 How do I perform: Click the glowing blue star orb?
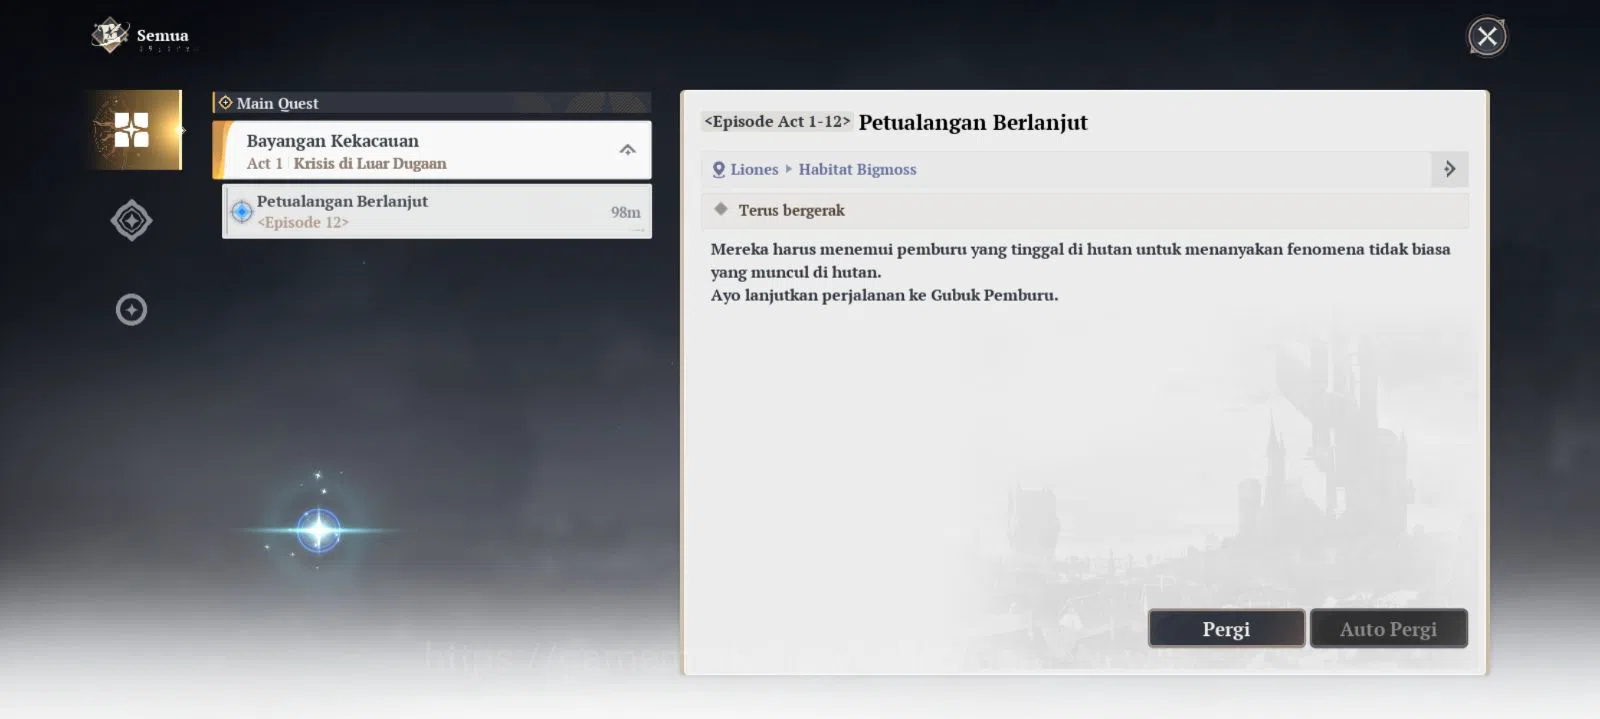point(319,530)
